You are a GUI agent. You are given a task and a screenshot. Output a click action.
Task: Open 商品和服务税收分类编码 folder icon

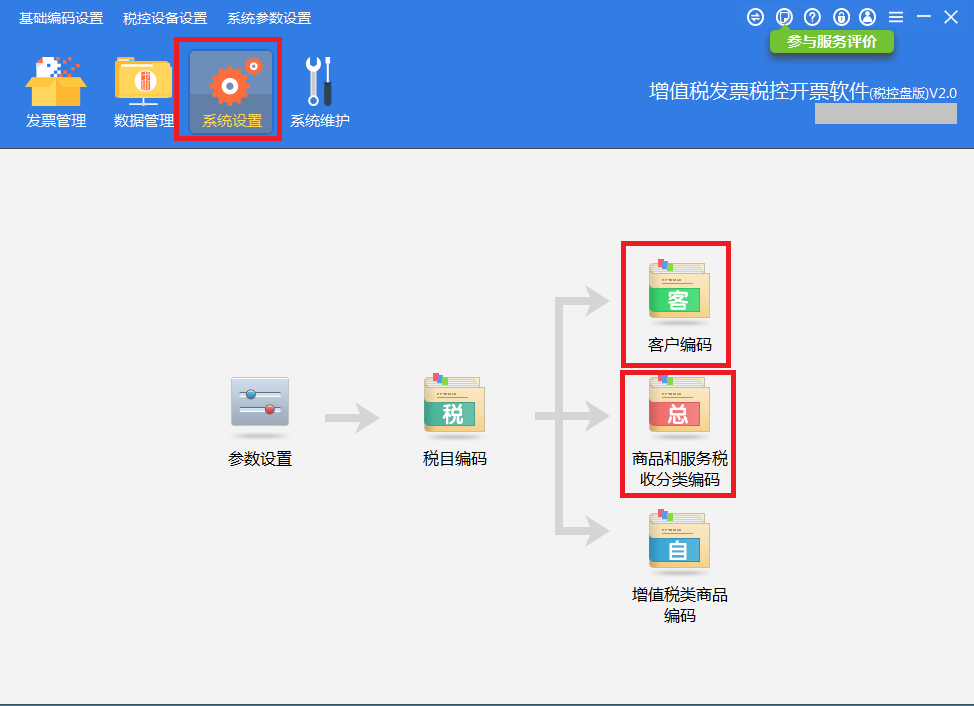[678, 405]
